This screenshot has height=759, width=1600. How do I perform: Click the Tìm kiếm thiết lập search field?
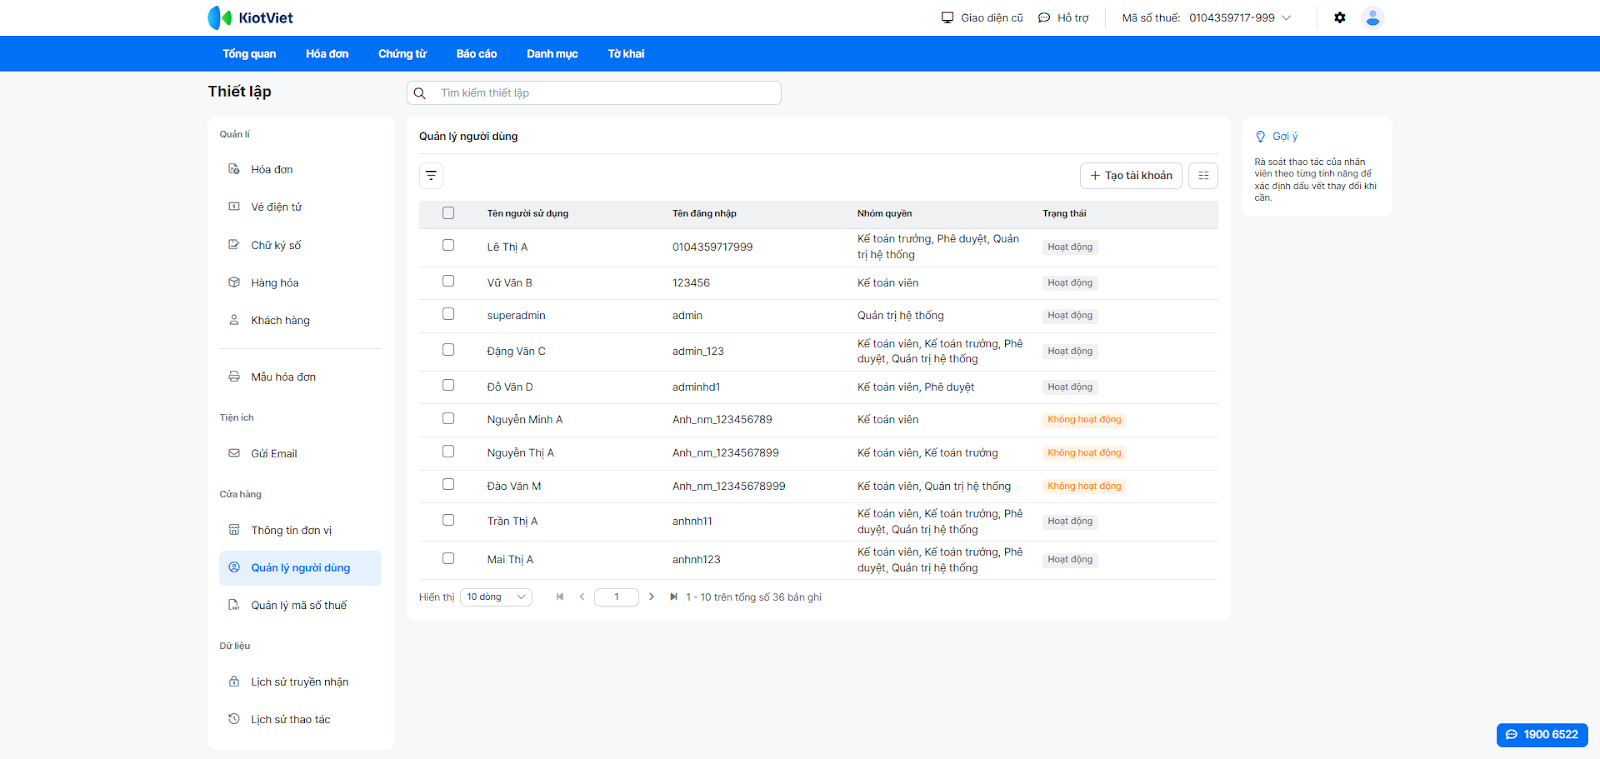(600, 93)
